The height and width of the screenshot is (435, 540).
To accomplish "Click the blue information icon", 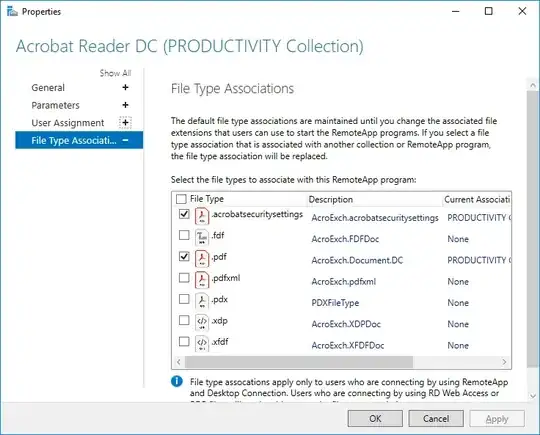I will (x=177, y=381).
